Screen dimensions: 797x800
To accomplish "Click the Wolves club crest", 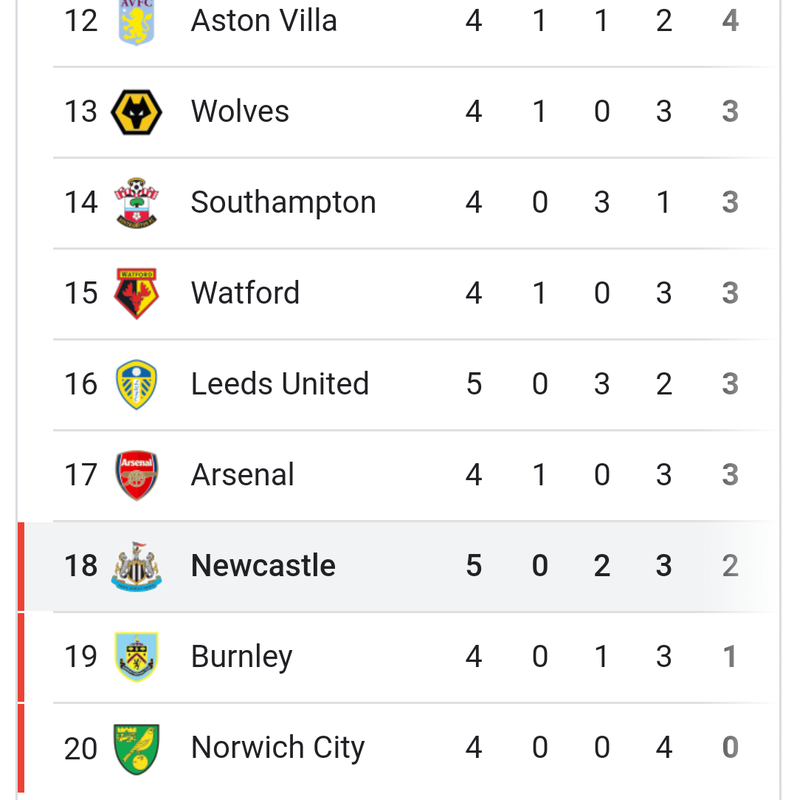I will [136, 112].
